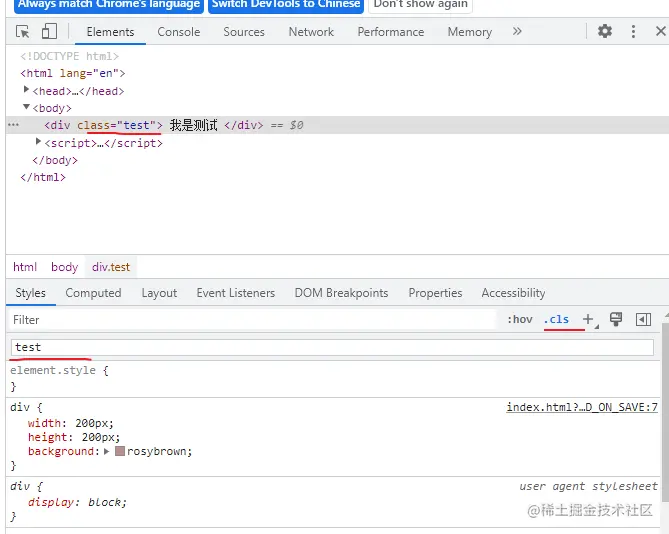669x534 pixels.
Task: Click the new style rule plus icon
Action: 588,319
